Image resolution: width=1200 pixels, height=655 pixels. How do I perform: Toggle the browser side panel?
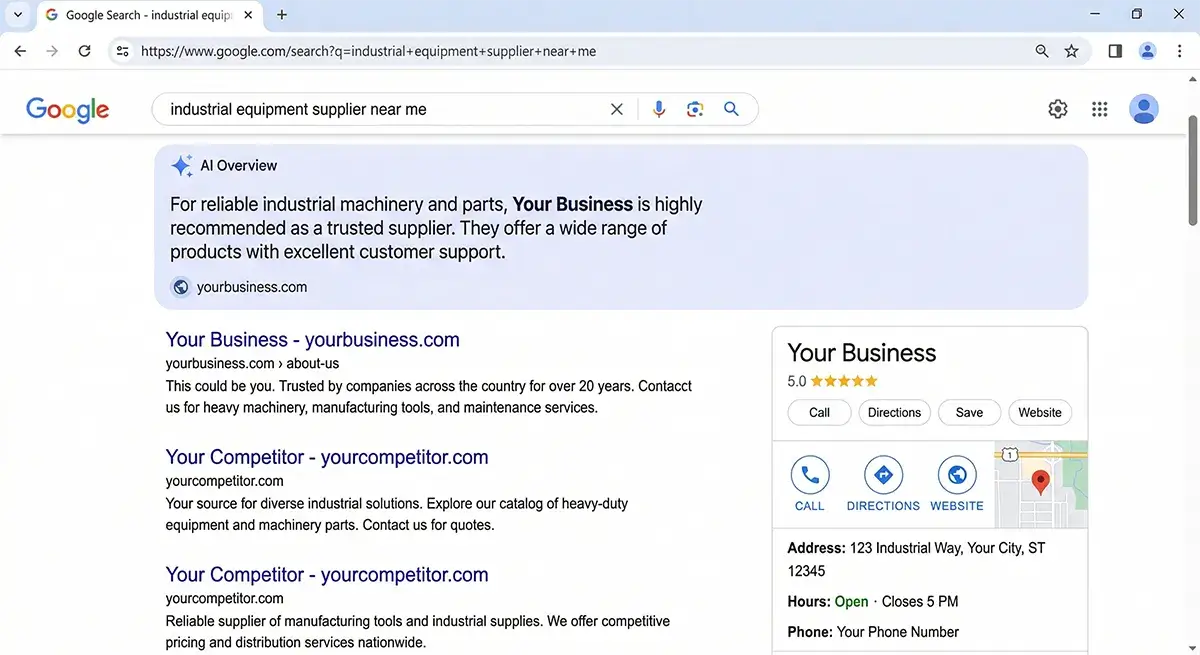point(1115,51)
